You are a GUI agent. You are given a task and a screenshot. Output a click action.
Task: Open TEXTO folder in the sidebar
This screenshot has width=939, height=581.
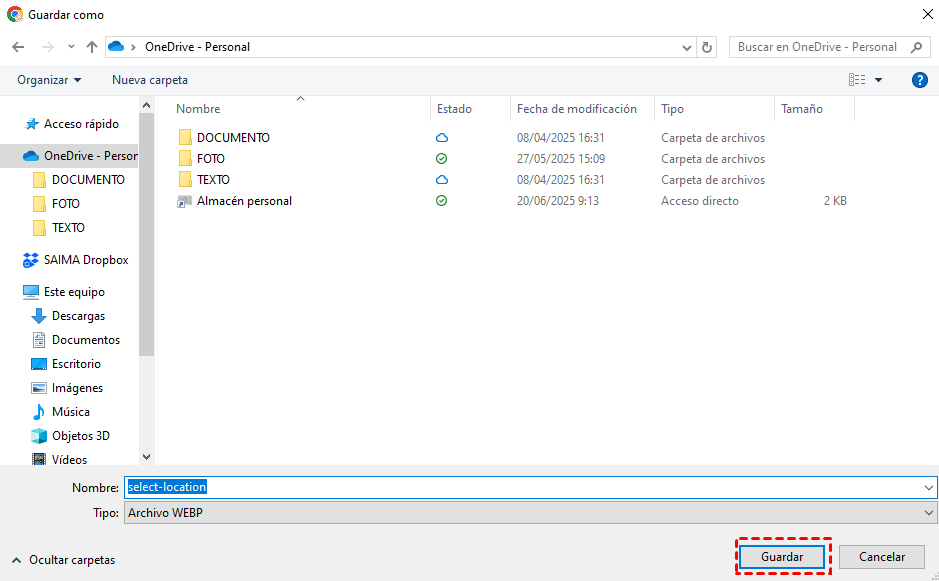coord(68,228)
